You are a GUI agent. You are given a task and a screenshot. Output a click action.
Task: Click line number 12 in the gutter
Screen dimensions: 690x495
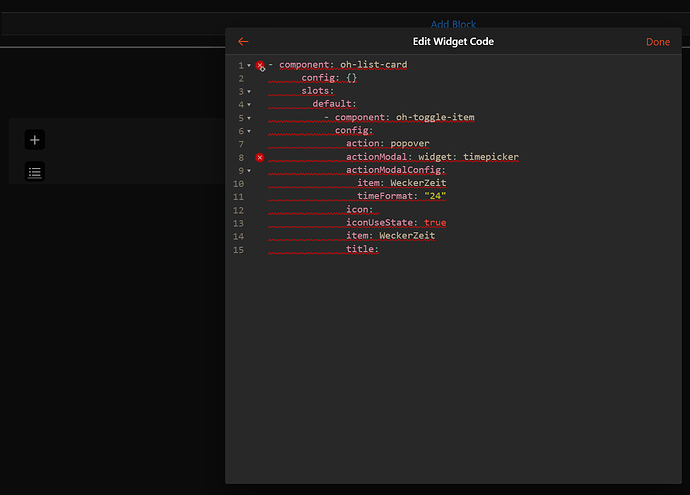tap(238, 210)
